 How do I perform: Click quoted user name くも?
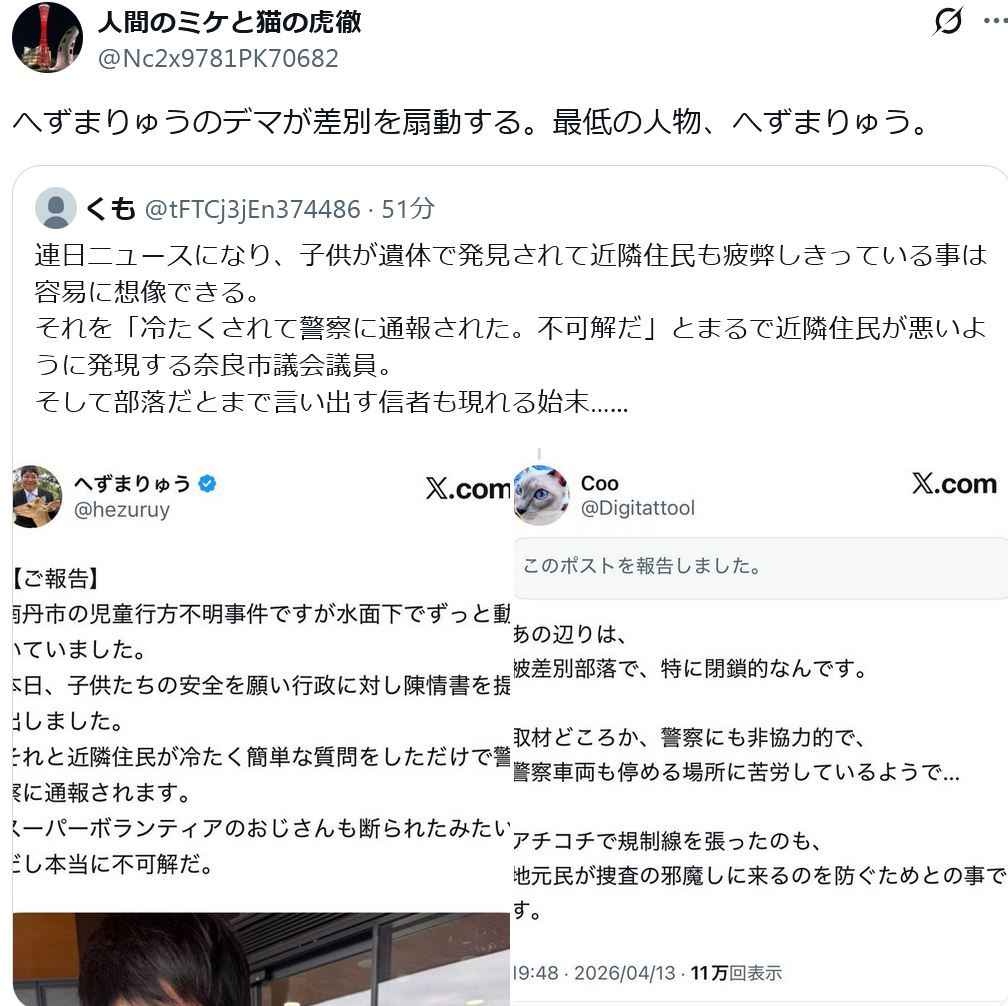tap(111, 208)
